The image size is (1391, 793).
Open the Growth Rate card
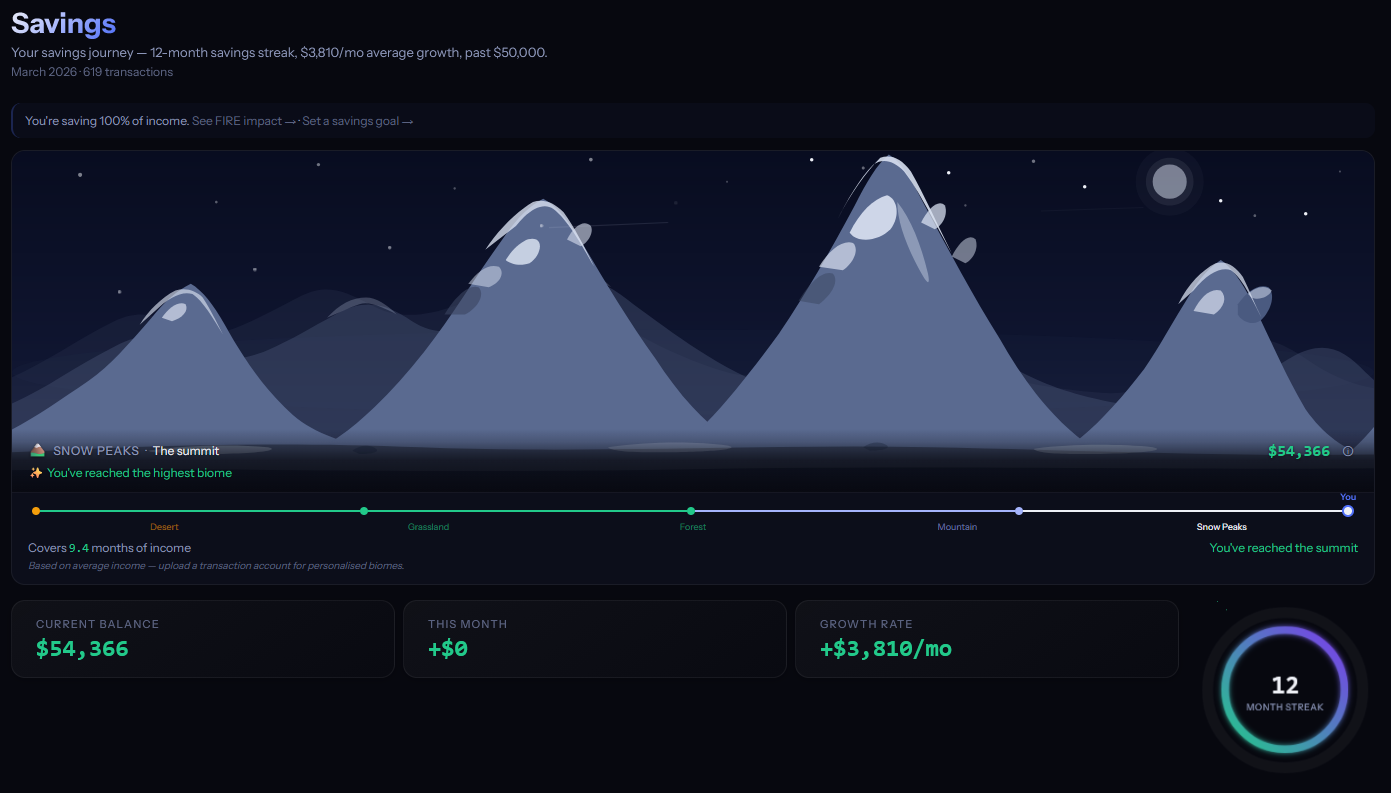986,639
